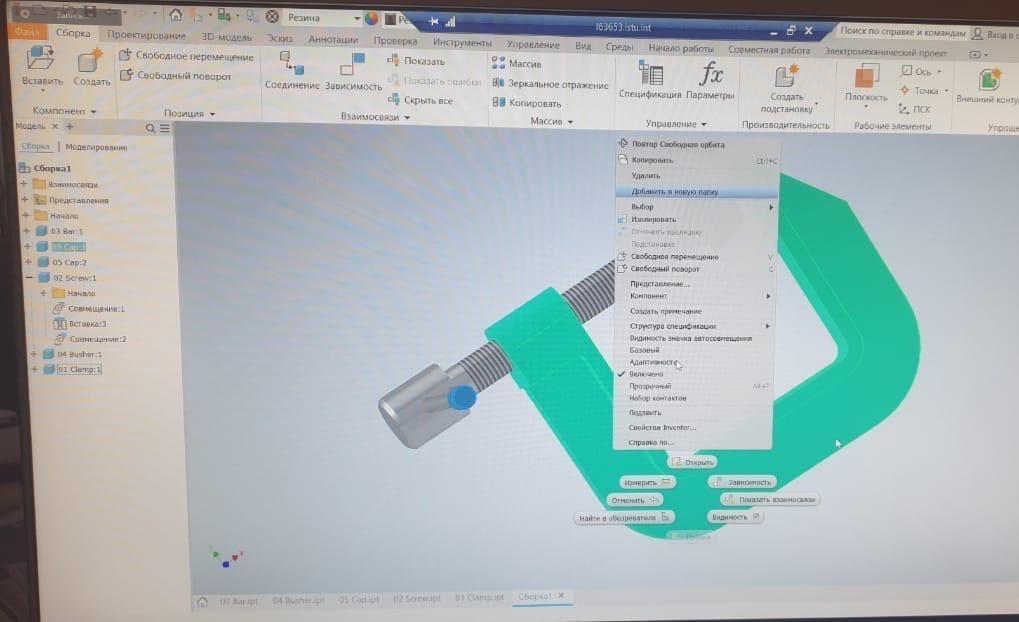Click the Открыть marking menu button

[692, 462]
